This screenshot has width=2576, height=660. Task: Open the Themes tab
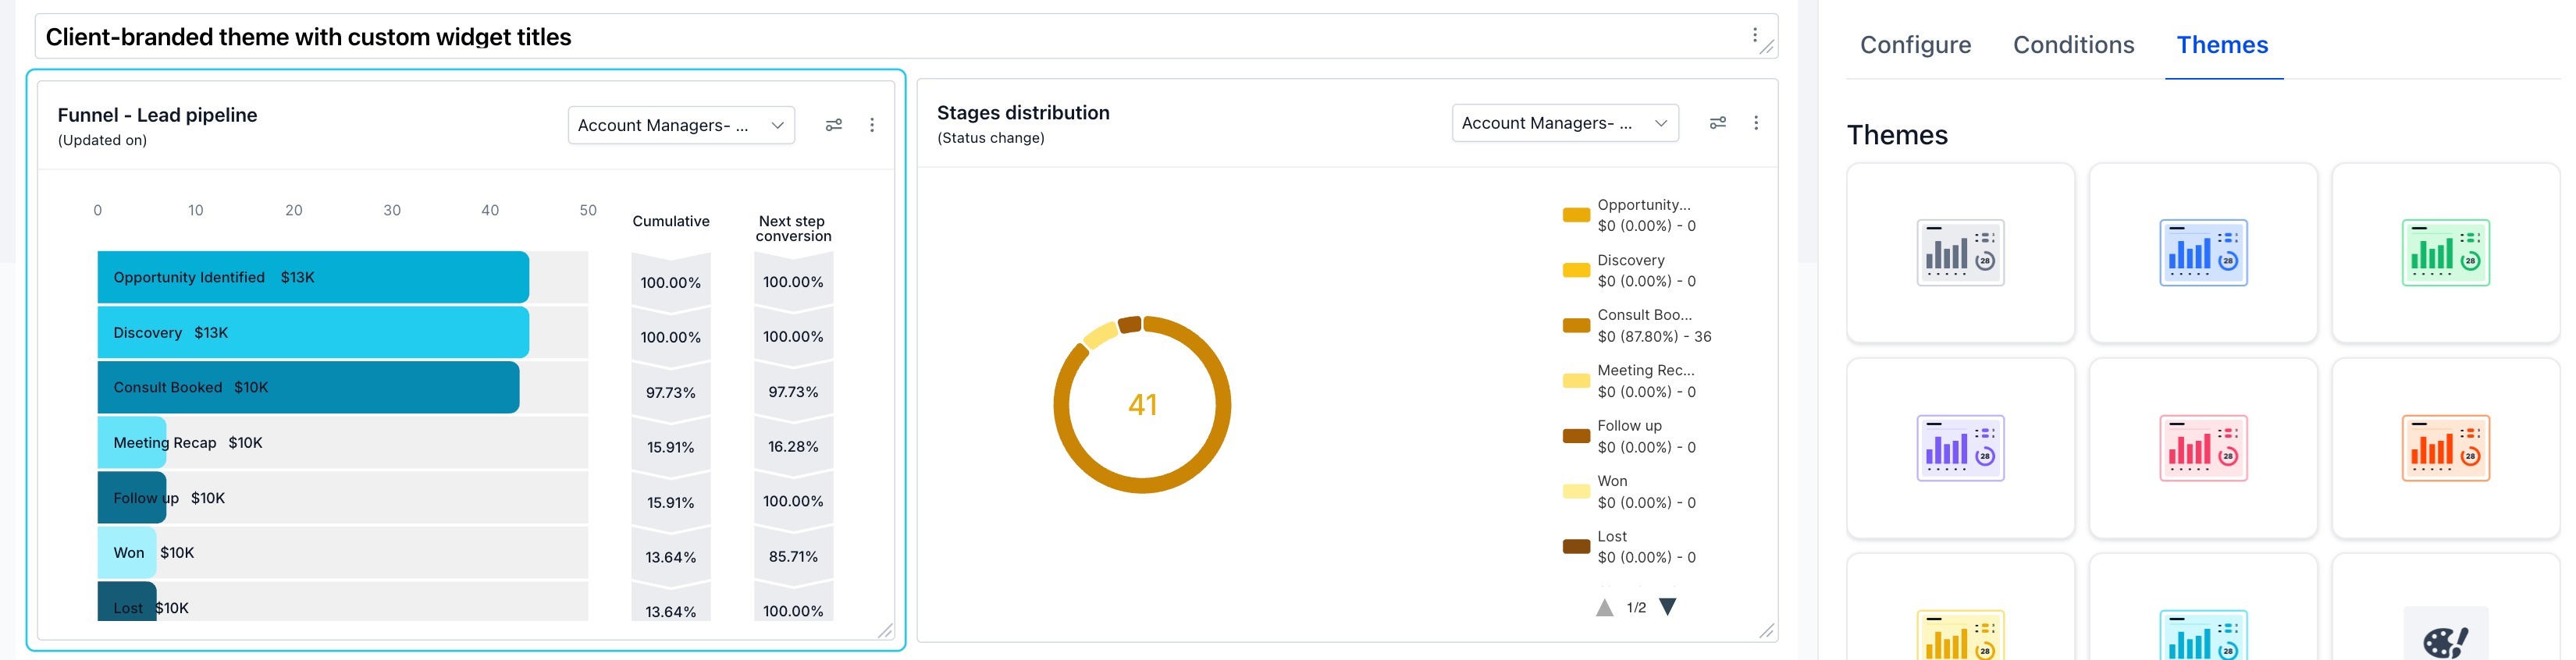(x=2222, y=45)
